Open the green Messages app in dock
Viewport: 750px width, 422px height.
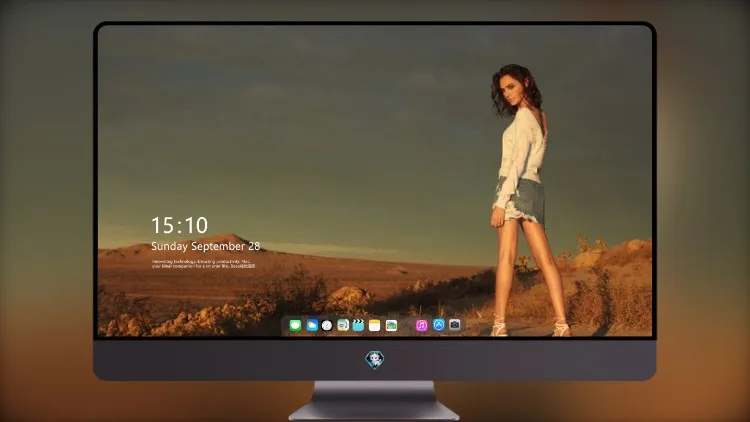(x=295, y=325)
